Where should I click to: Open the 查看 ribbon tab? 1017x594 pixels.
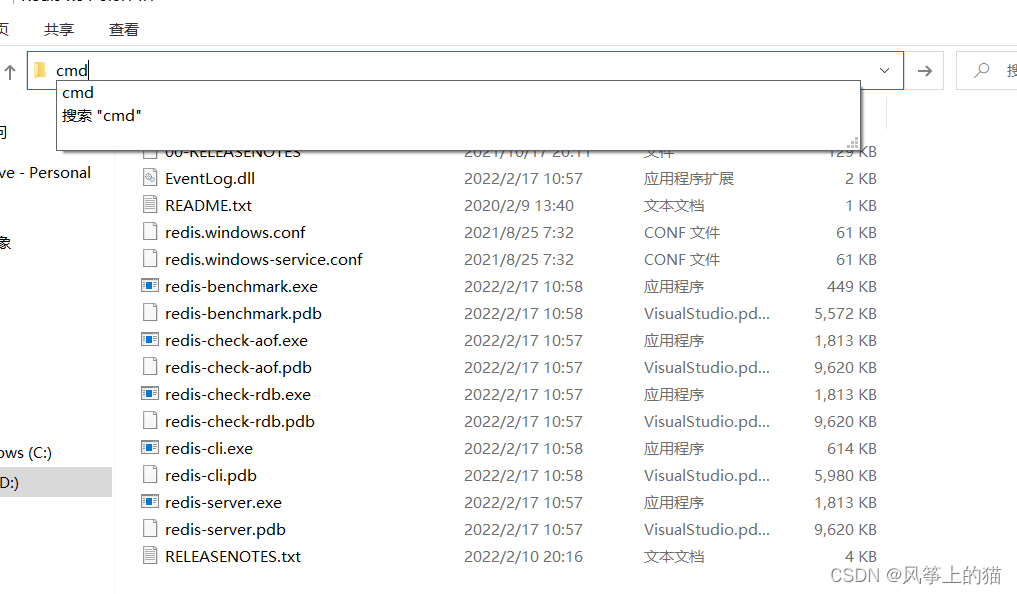point(124,29)
